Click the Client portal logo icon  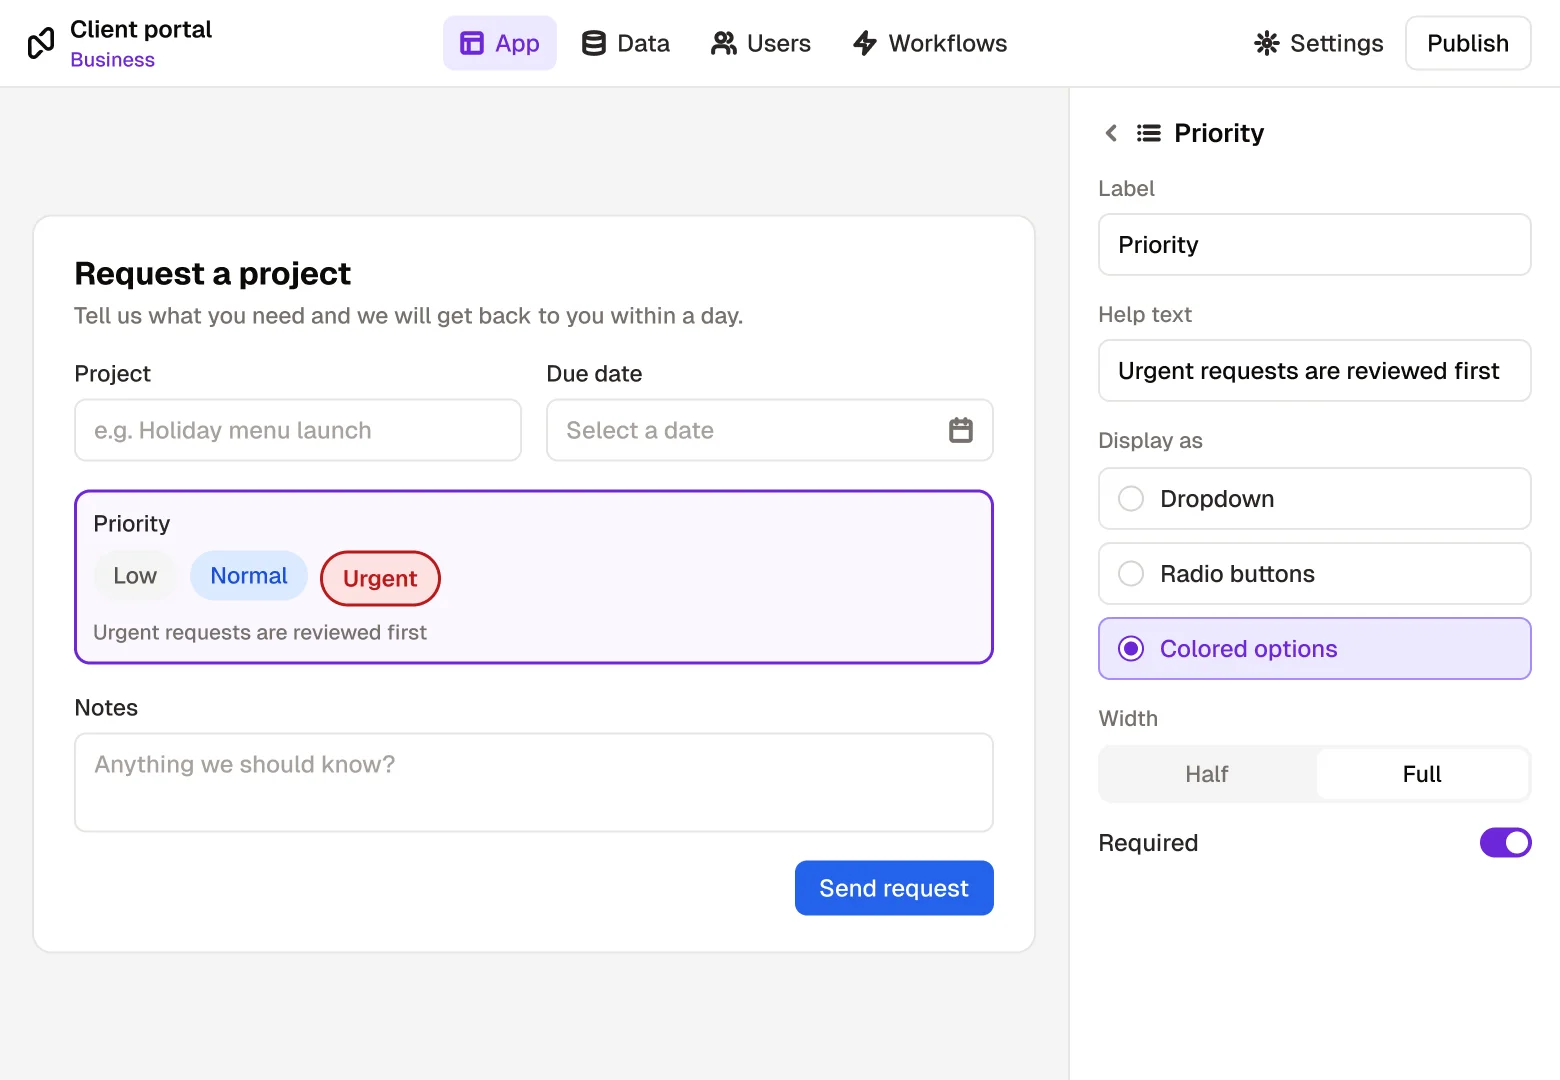(x=41, y=43)
